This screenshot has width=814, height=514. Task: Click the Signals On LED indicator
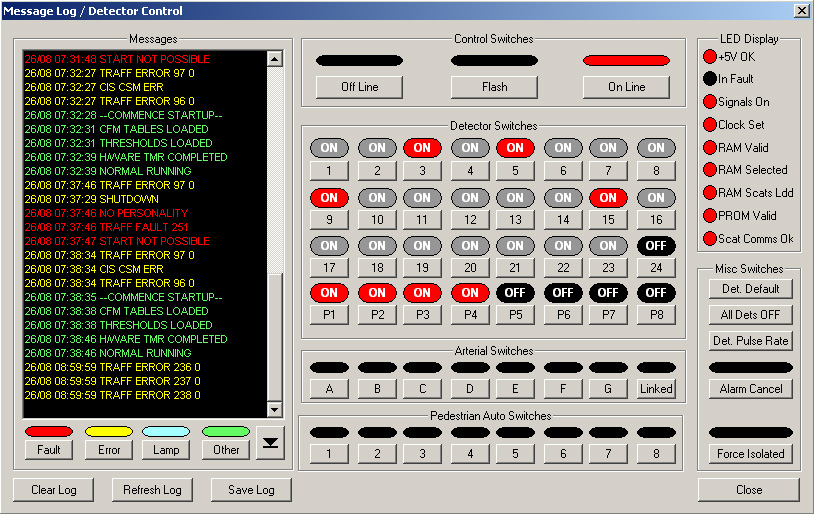(x=710, y=102)
